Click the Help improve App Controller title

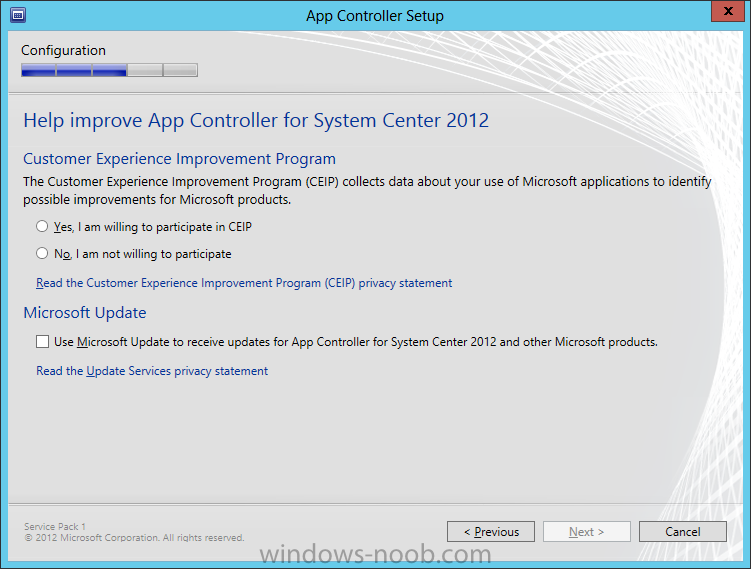pyautogui.click(x=256, y=120)
